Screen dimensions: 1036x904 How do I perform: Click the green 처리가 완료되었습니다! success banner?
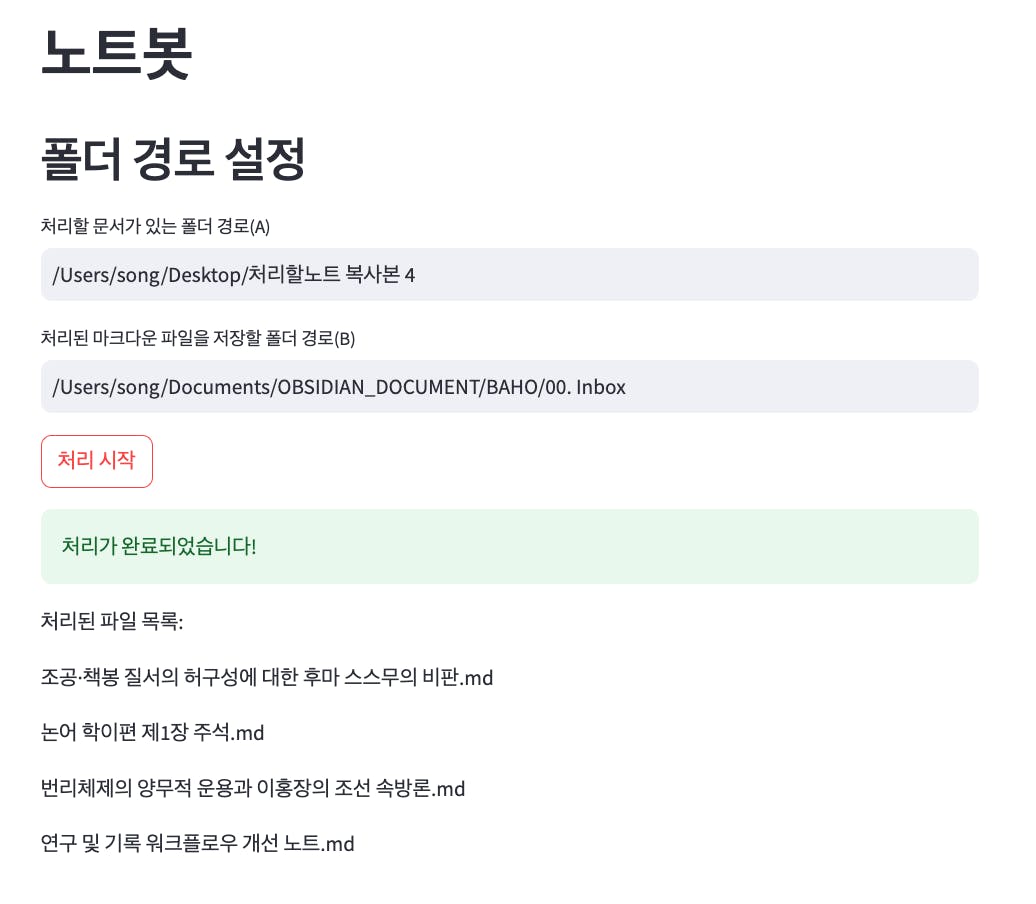[x=509, y=546]
